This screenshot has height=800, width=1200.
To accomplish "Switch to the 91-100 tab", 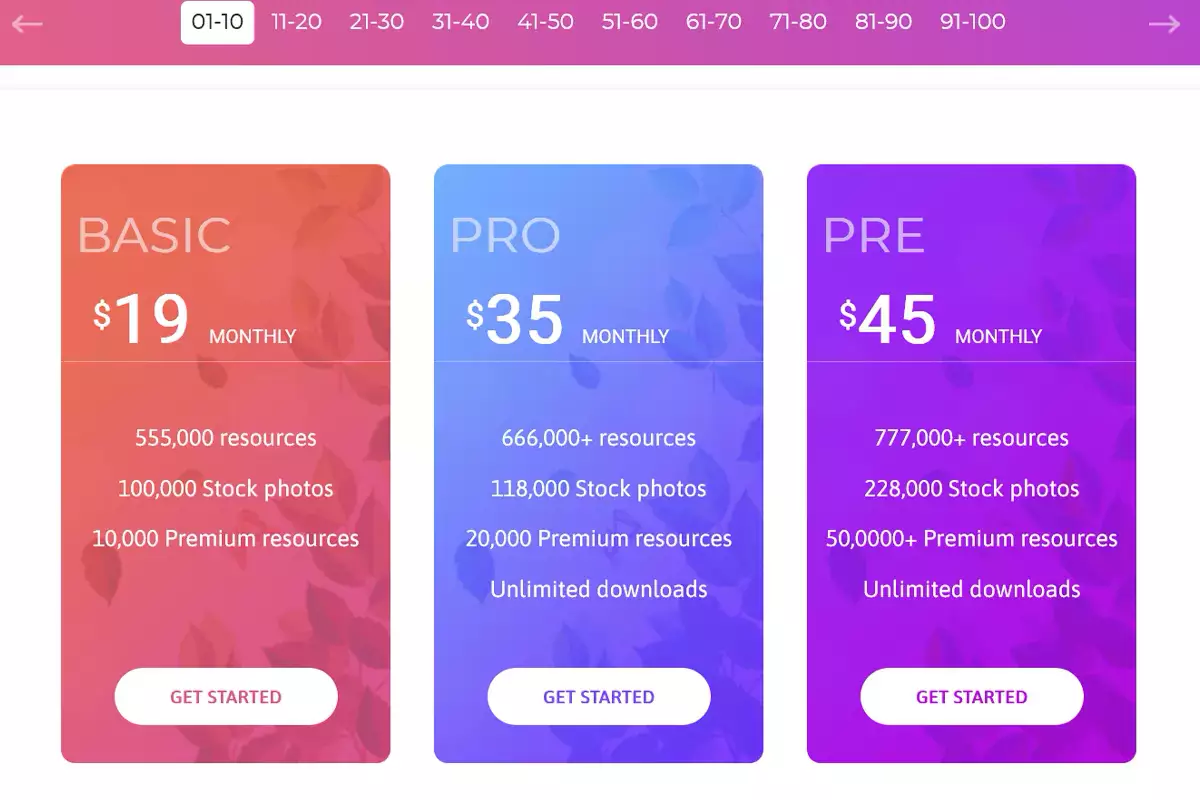I will tap(972, 22).
